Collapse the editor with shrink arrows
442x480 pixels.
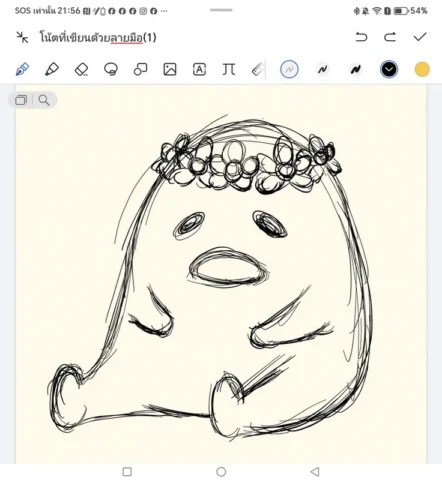tap(22, 37)
